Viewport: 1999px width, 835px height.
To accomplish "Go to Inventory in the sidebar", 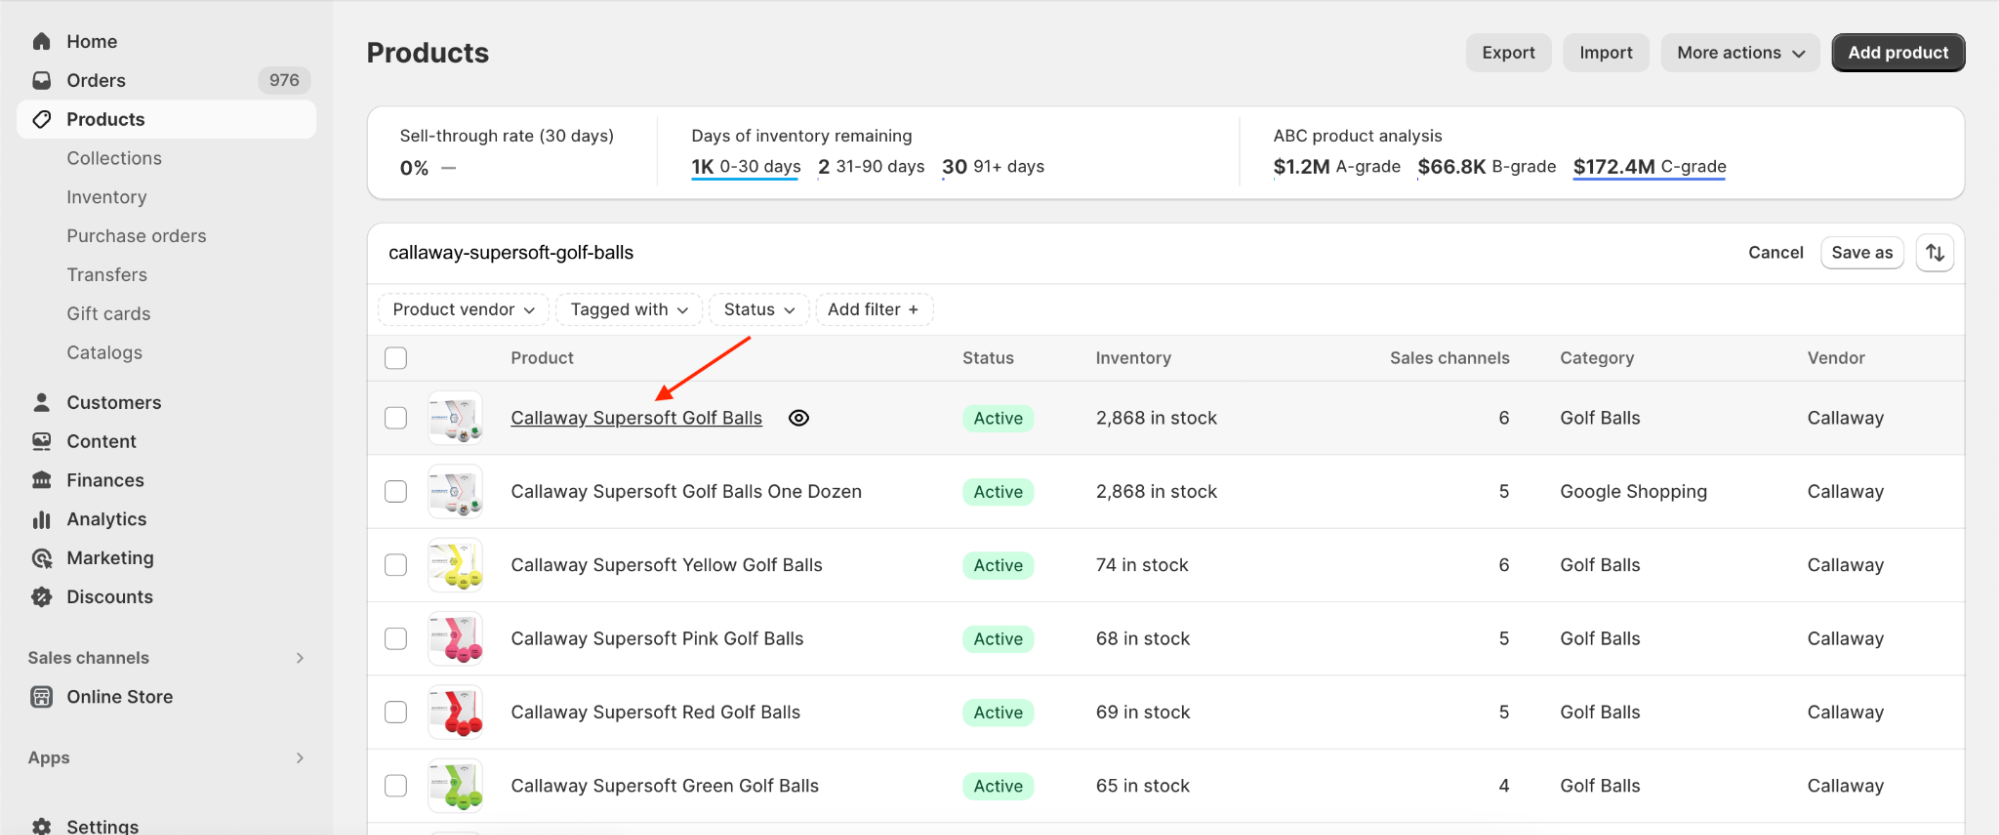I will pos(107,197).
